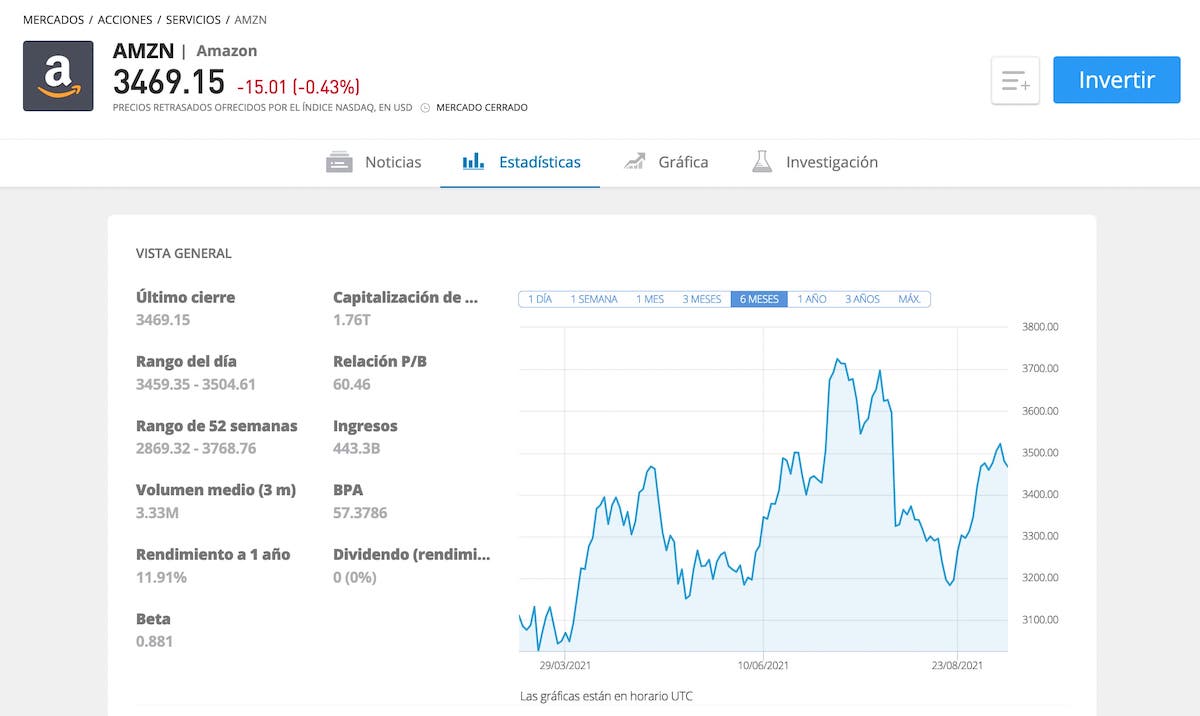
Task: Select the 1 AÑO time range
Action: [x=810, y=298]
